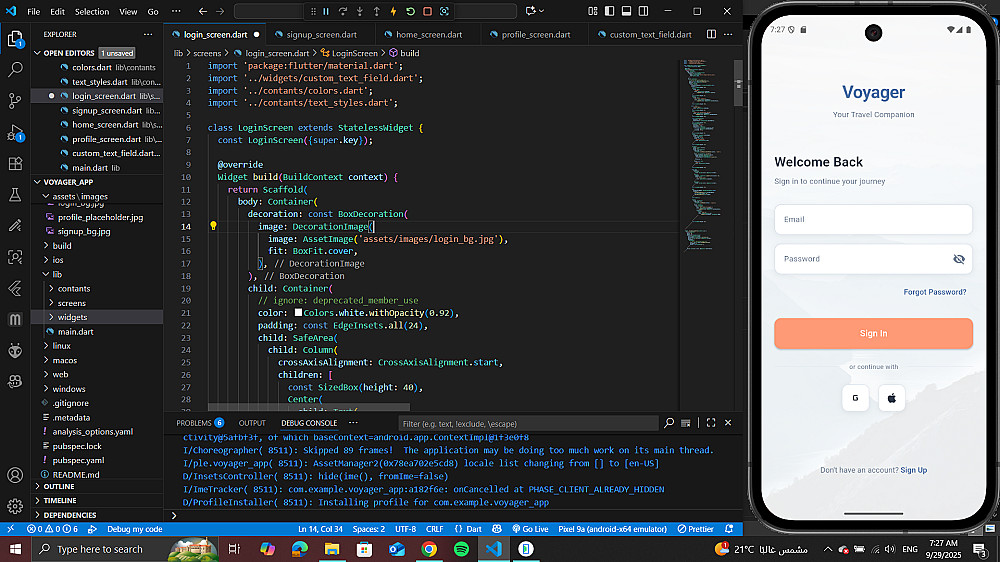
Task: Open the Run and Debug view
Action: pos(15,133)
